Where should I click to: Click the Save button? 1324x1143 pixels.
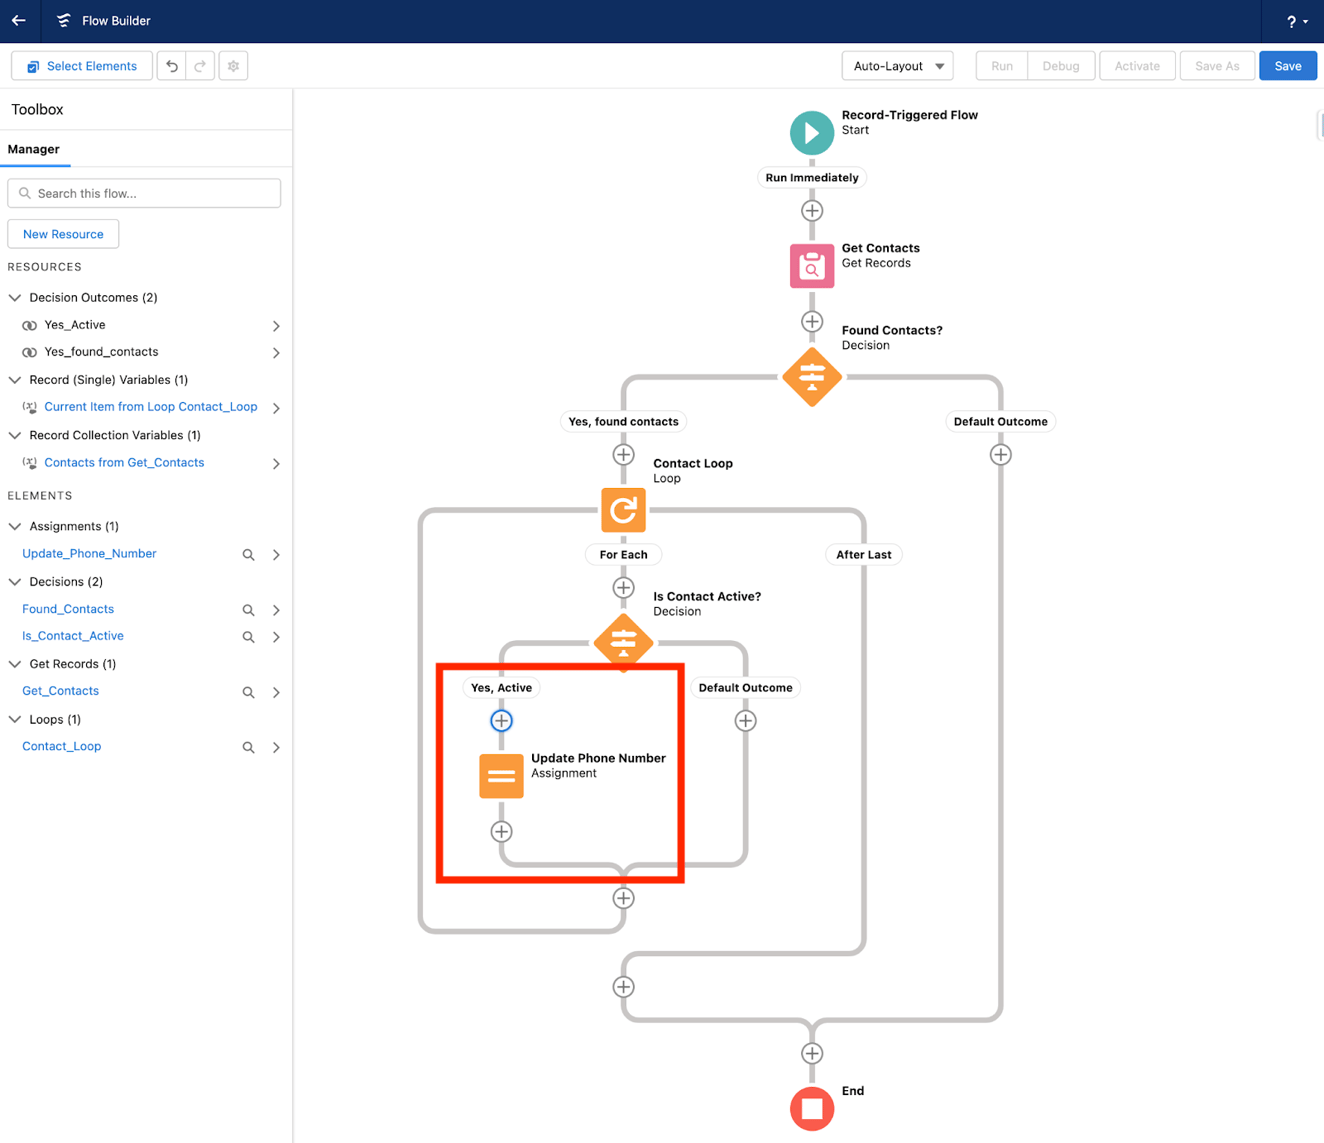click(1287, 65)
